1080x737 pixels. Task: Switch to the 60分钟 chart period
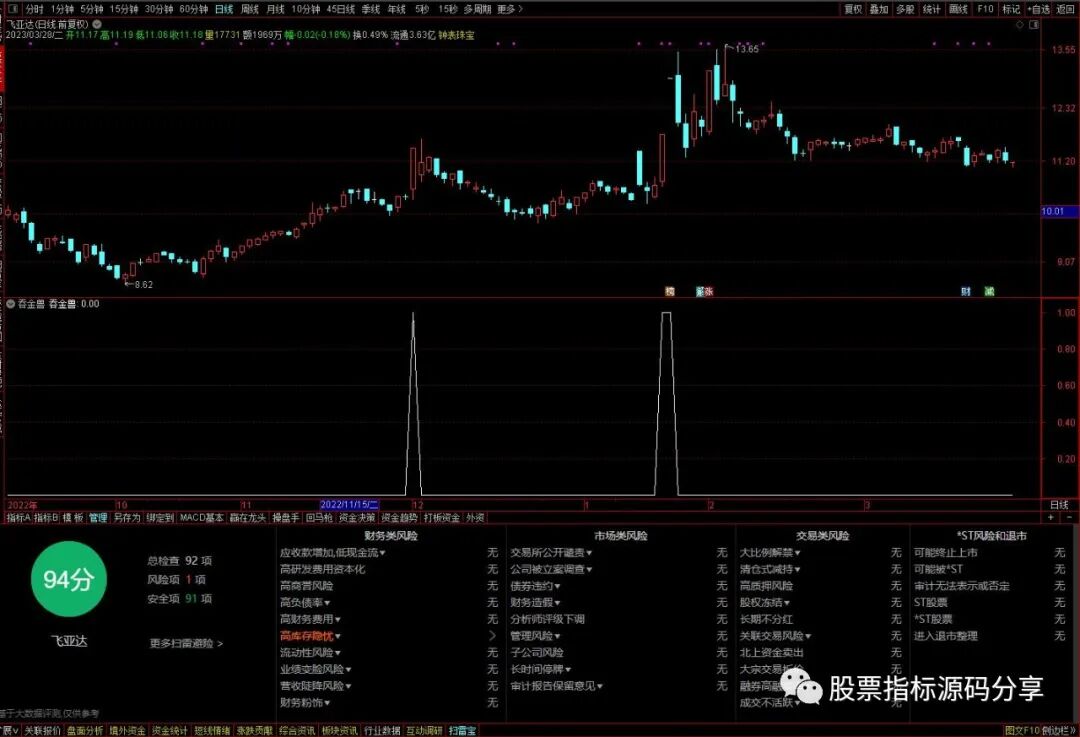coord(194,9)
